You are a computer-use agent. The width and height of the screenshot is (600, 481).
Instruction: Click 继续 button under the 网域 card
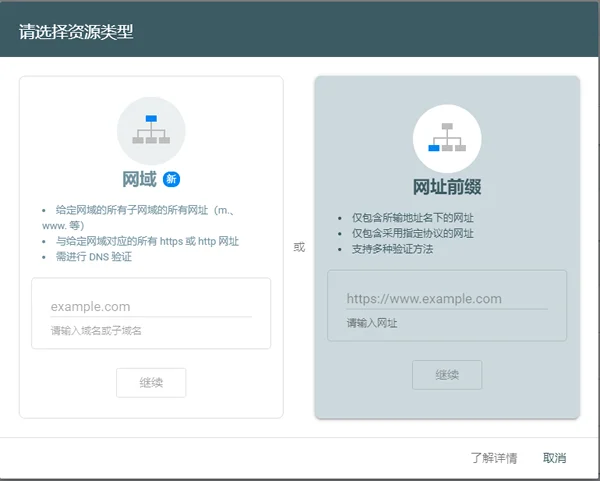(x=151, y=383)
